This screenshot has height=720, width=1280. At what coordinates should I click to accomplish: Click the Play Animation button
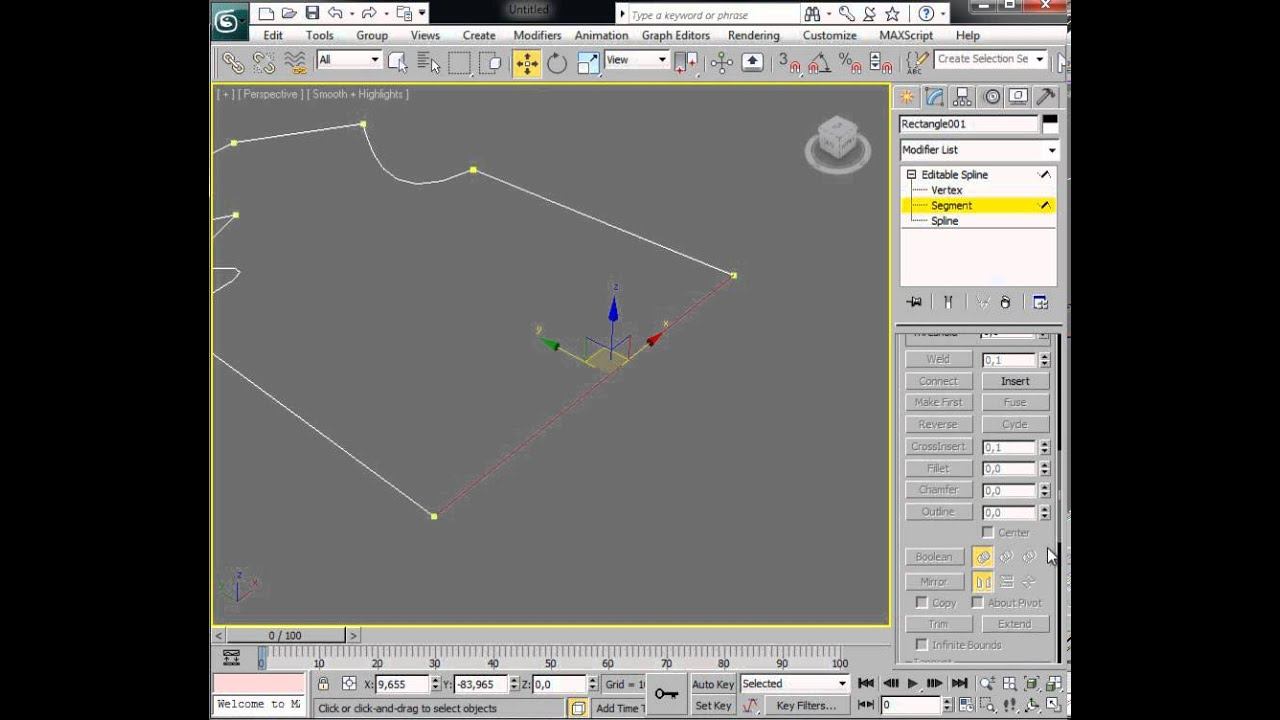pos(912,684)
